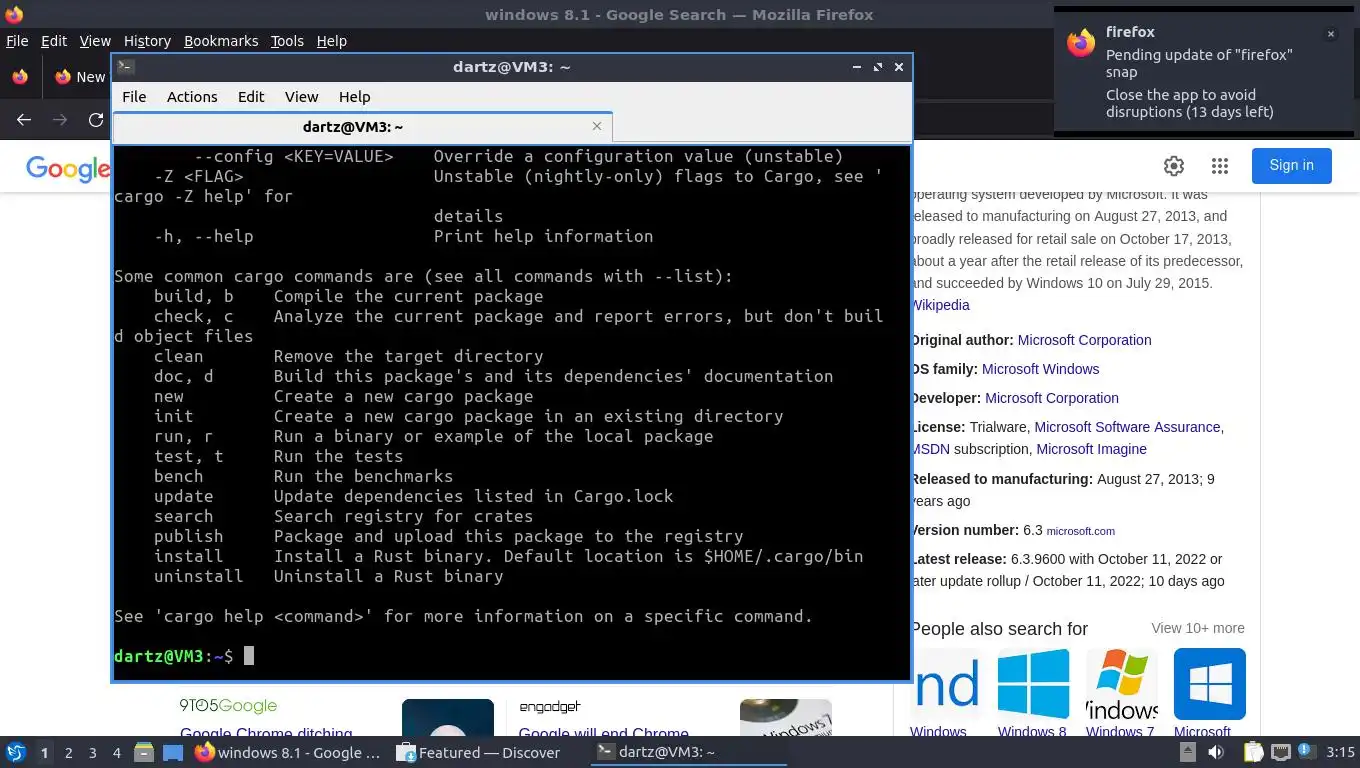
Task: Open the network tray icon
Action: (x=1281, y=752)
